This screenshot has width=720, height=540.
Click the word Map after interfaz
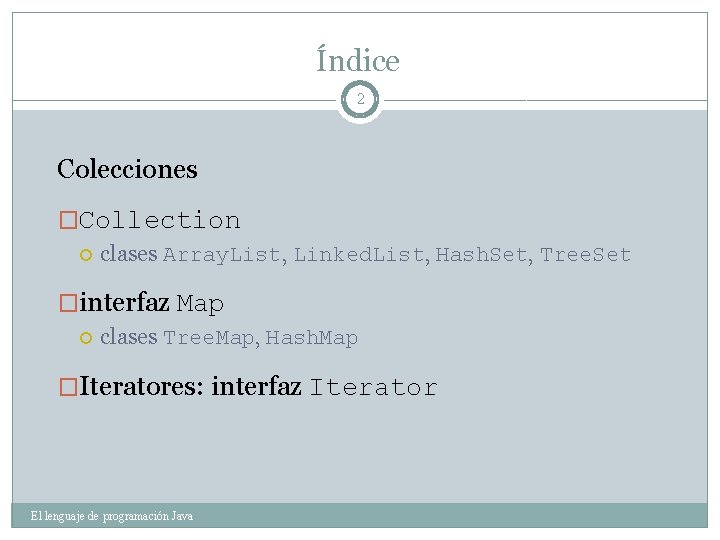(x=200, y=304)
